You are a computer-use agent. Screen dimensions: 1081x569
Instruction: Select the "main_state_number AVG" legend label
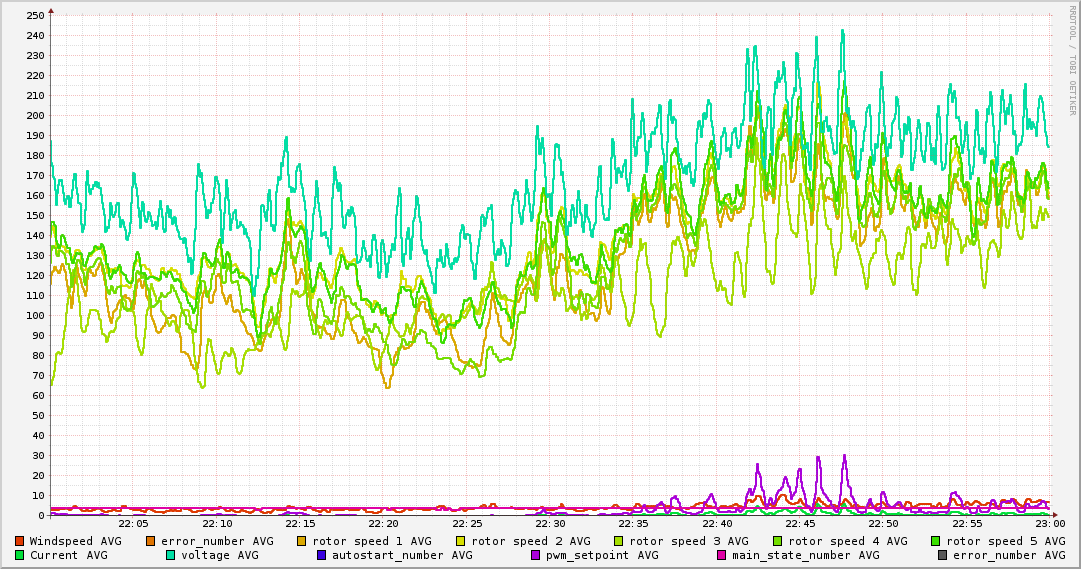[x=806, y=555]
